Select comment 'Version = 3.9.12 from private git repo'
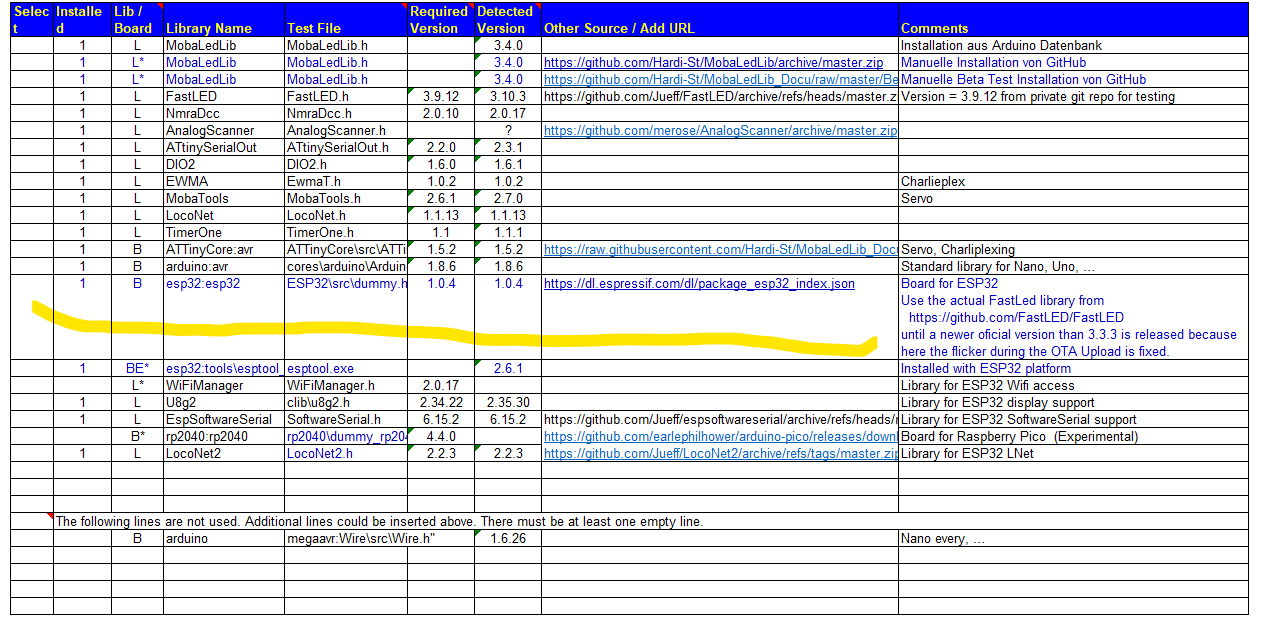The image size is (1261, 617). point(1074,97)
